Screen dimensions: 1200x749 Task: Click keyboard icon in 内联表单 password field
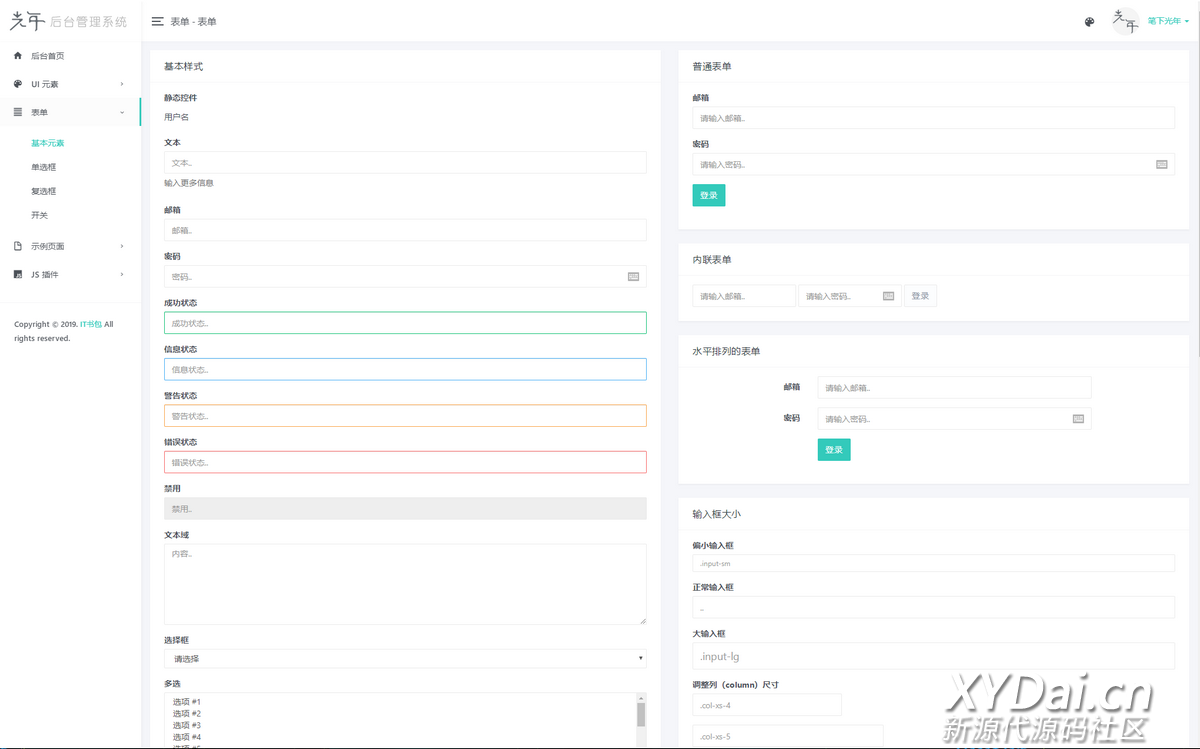(889, 296)
